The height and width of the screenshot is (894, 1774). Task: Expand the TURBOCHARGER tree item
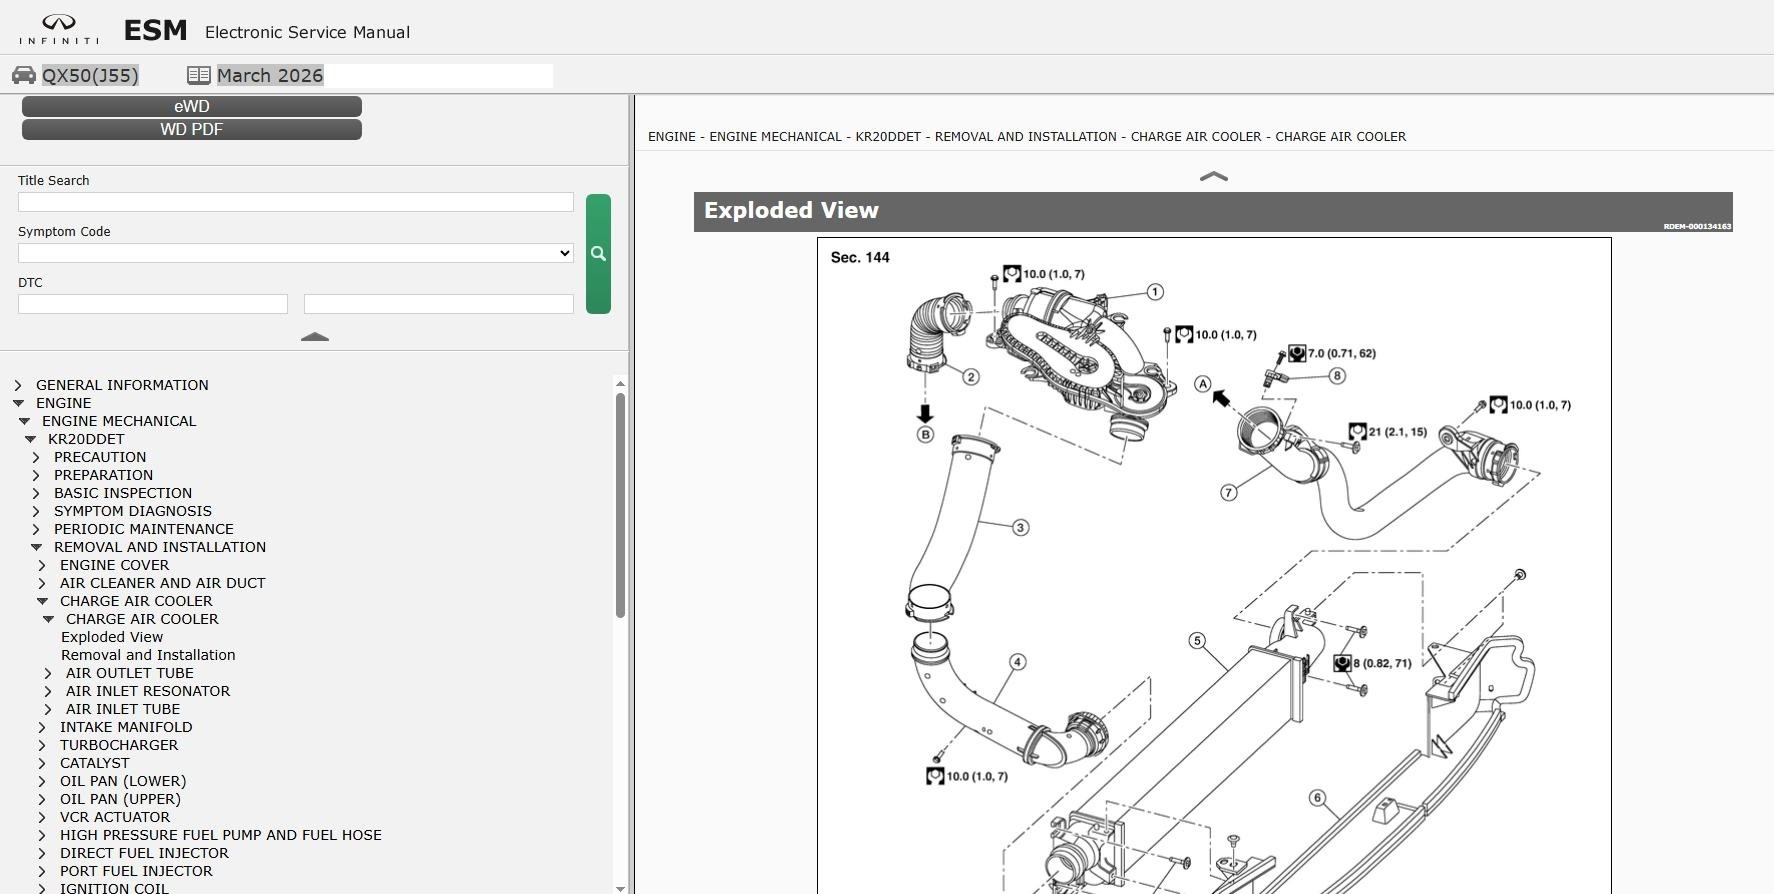coord(42,745)
